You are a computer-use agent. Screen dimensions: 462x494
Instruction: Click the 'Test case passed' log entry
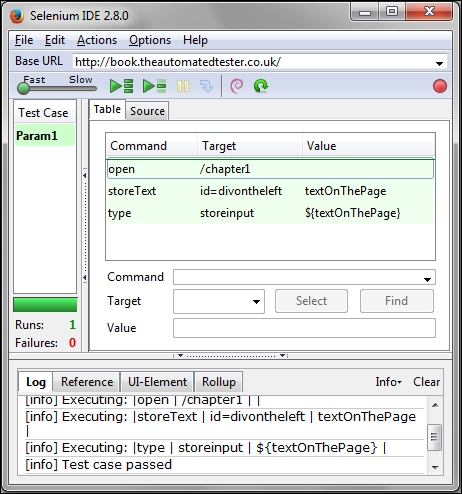tap(99, 465)
